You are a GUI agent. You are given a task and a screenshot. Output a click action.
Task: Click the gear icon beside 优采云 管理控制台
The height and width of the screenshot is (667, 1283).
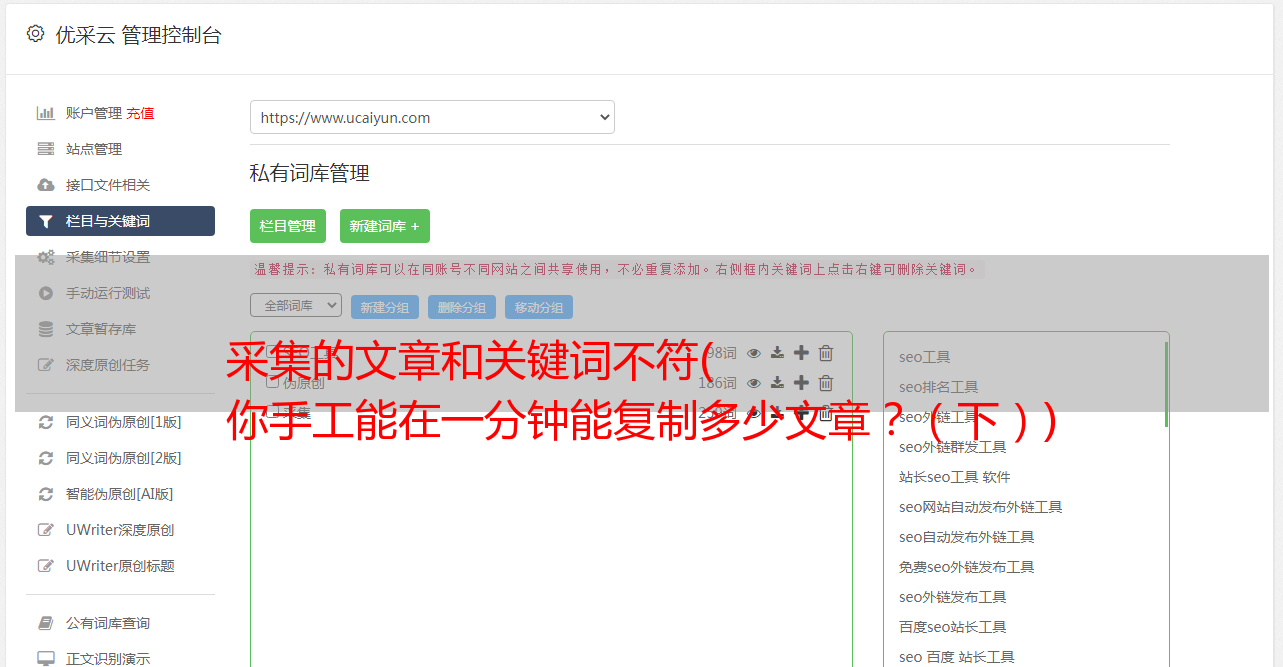(x=36, y=34)
